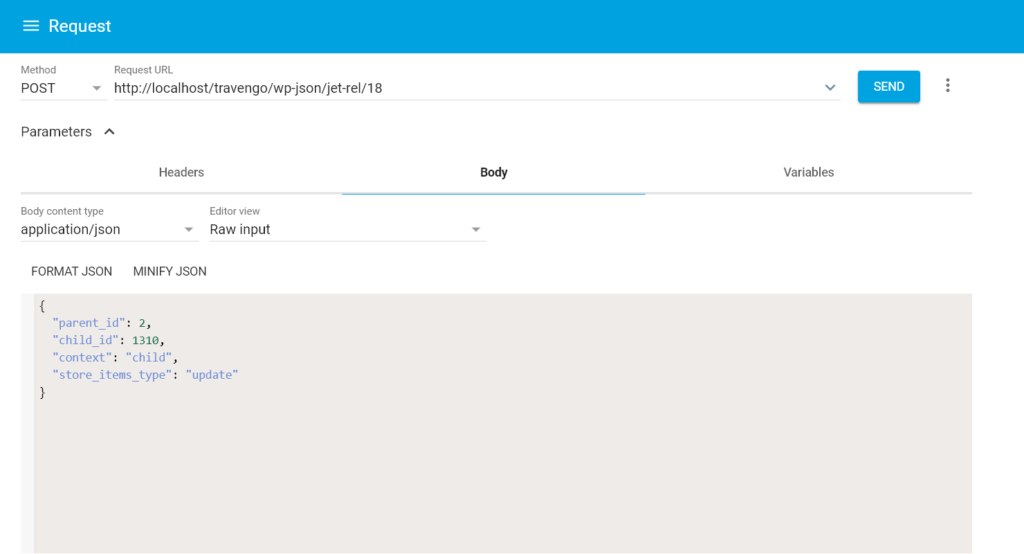The height and width of the screenshot is (554, 1024).
Task: Click MINIFY JSON button
Action: coord(170,272)
